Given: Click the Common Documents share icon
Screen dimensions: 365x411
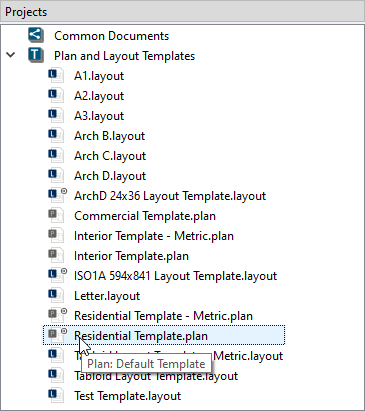Looking at the screenshot, I should (36, 35).
